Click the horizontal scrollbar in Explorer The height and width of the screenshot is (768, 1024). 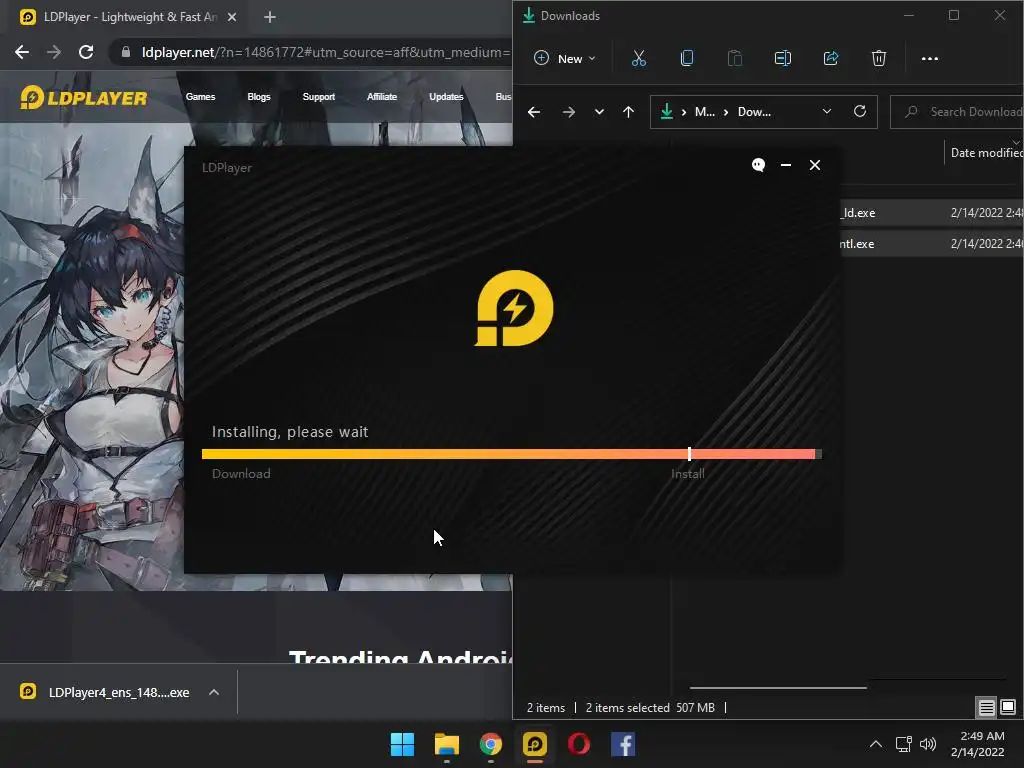(x=778, y=688)
